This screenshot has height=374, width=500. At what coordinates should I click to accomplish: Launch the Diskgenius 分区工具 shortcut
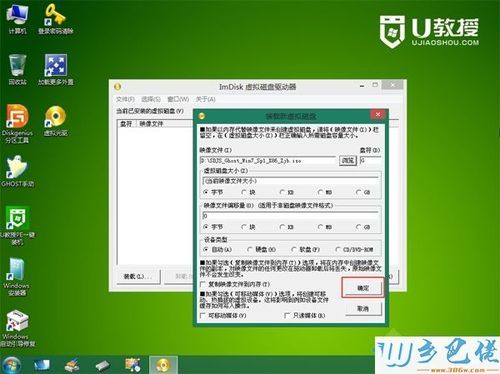[x=17, y=123]
